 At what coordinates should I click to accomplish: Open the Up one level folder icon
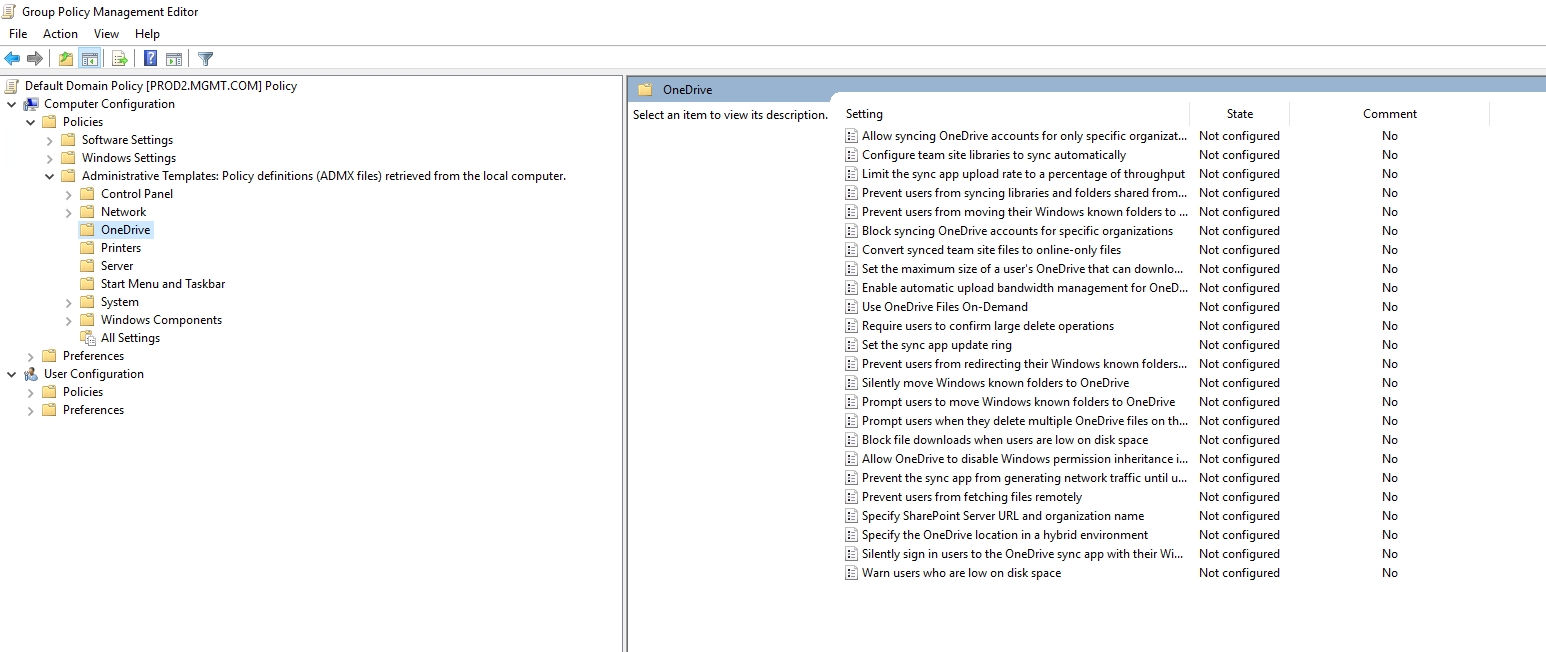[65, 58]
